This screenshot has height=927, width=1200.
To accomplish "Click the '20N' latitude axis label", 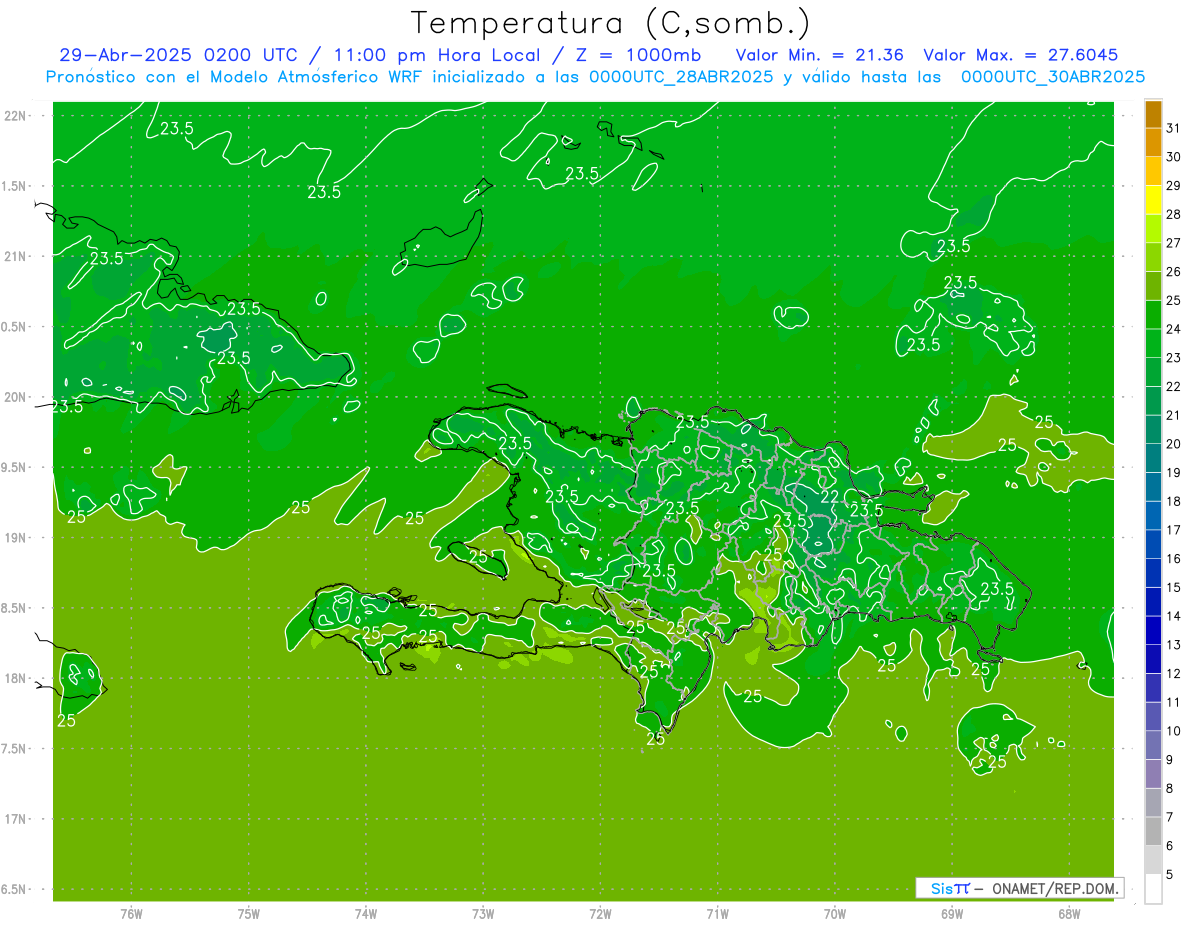I will click(17, 397).
